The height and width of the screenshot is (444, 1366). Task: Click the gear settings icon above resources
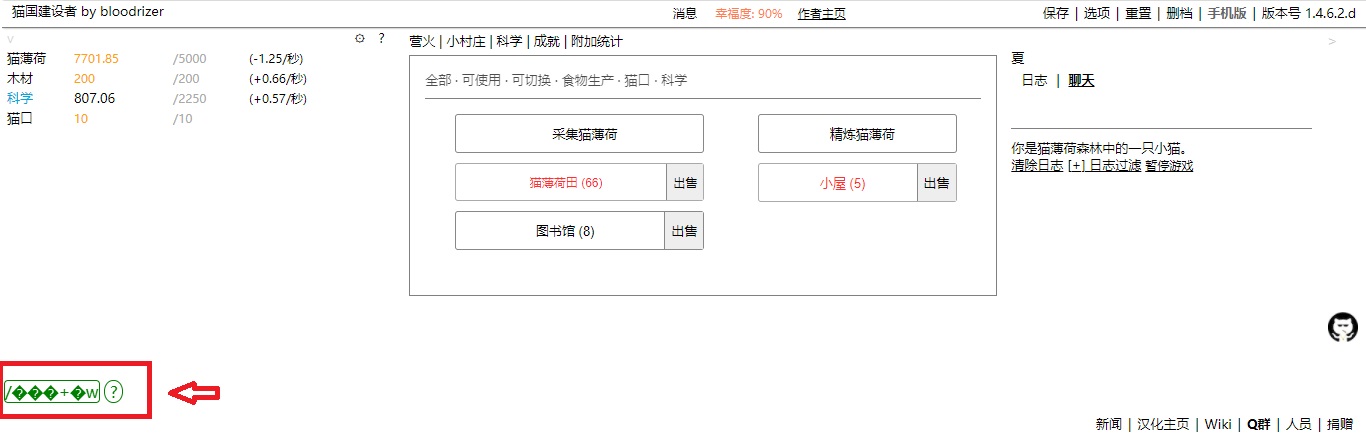click(x=360, y=39)
